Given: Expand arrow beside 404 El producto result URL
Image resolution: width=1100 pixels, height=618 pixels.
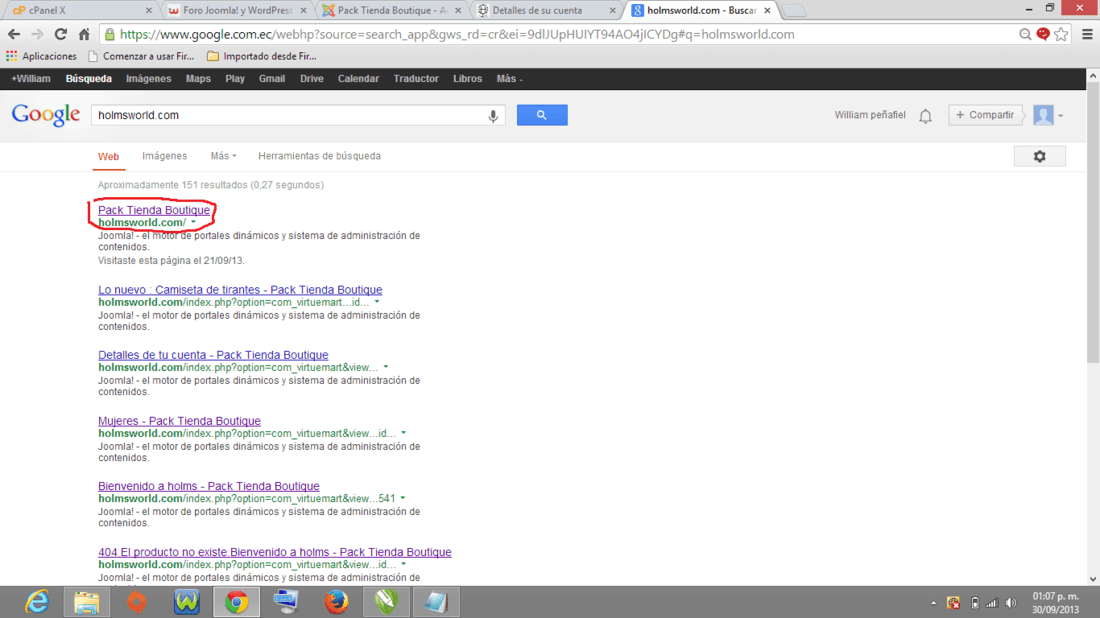Looking at the screenshot, I should coord(403,565).
